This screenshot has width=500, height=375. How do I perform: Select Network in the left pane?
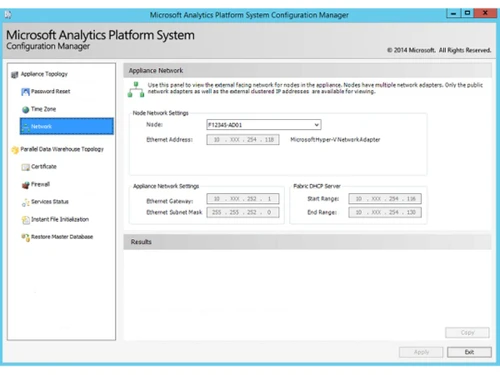click(67, 126)
